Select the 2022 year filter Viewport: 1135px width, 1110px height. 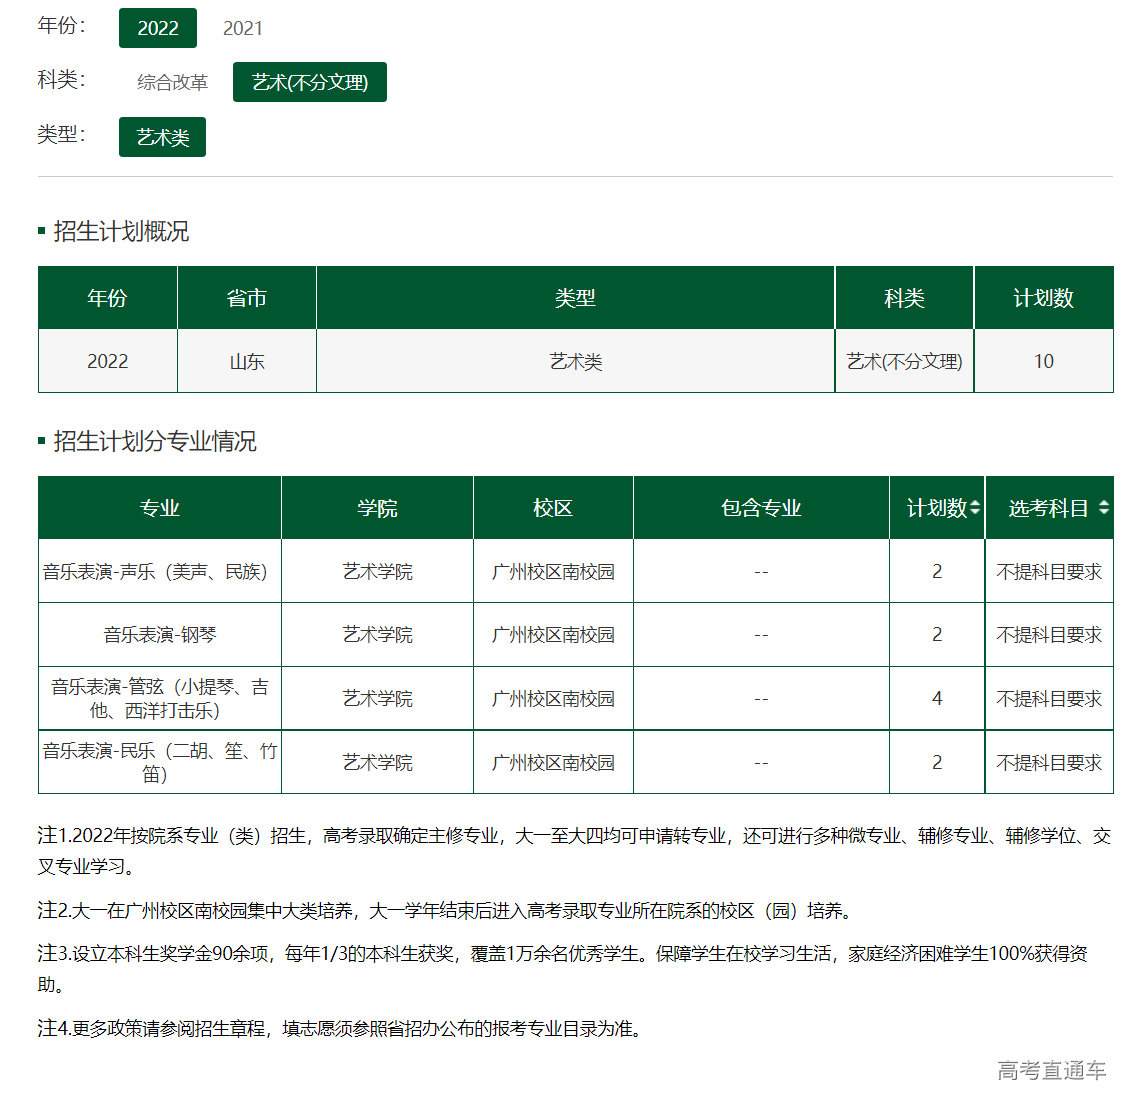point(158,28)
